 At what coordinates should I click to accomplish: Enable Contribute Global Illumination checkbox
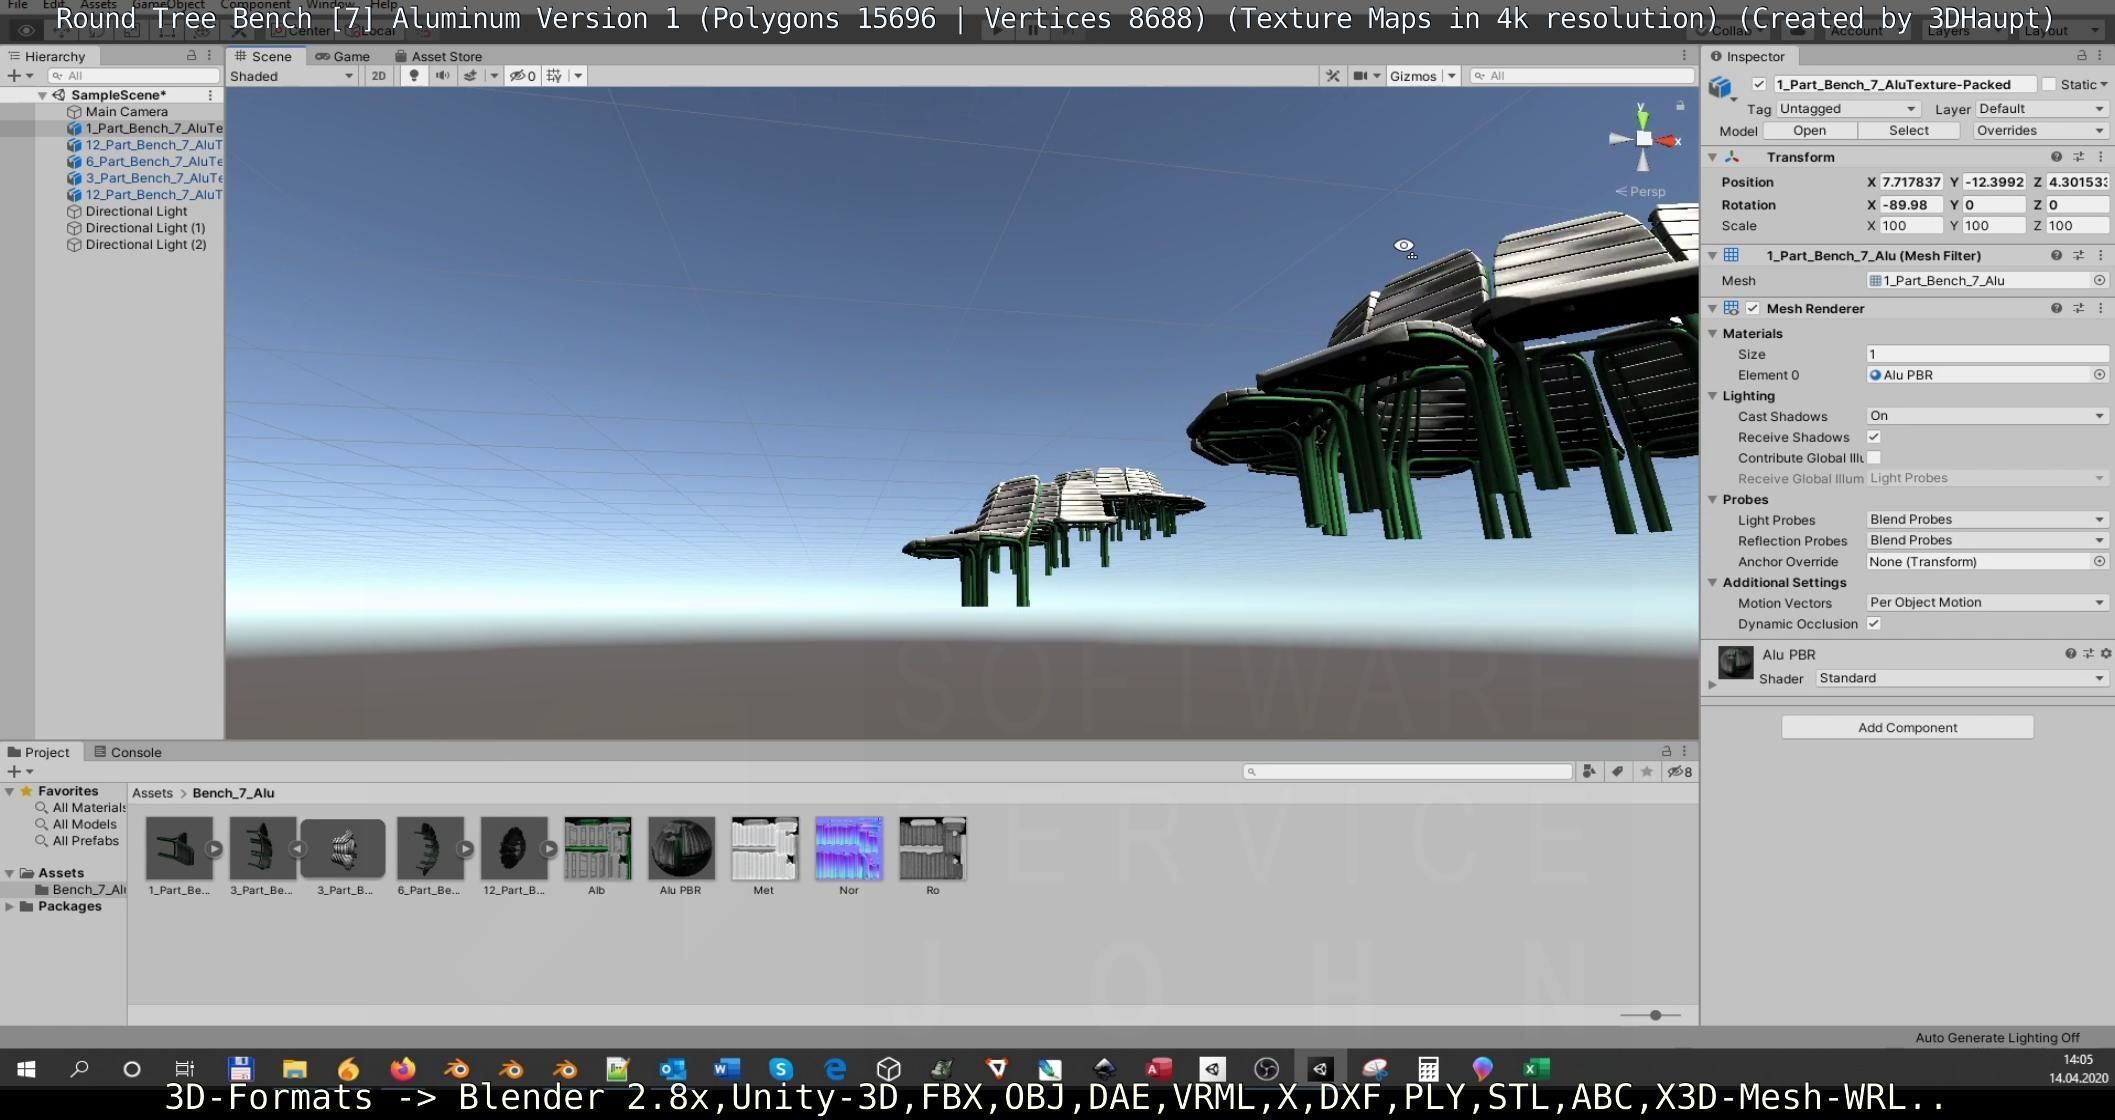[x=1874, y=458]
